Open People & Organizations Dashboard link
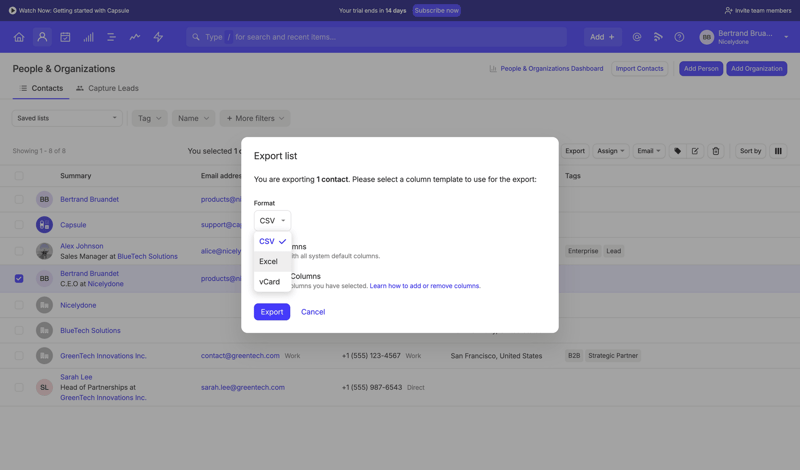The image size is (800, 470). coord(552,68)
